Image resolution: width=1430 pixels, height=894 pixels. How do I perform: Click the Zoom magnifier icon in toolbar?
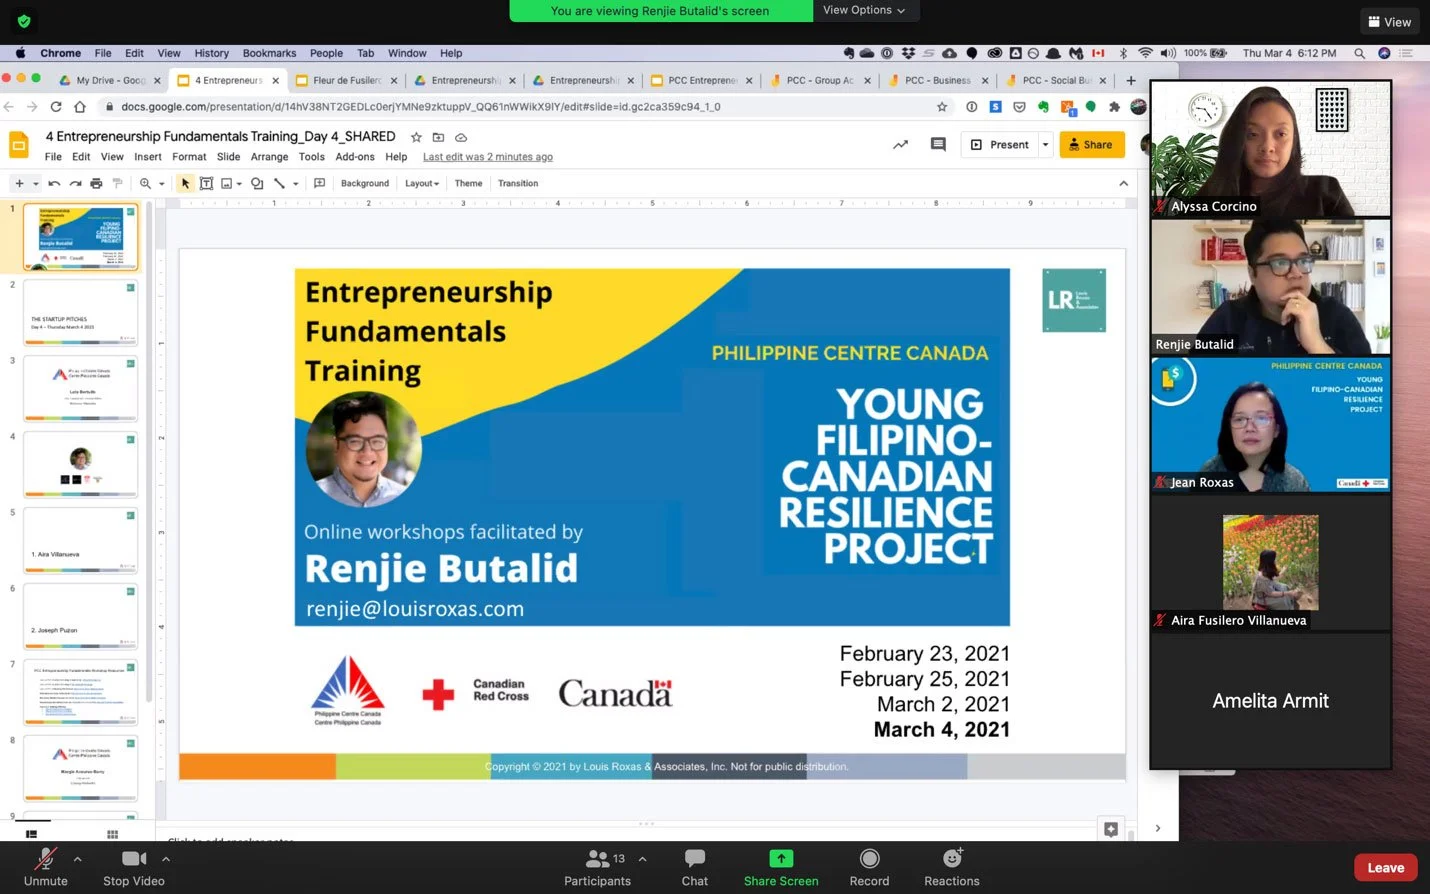pyautogui.click(x=146, y=183)
